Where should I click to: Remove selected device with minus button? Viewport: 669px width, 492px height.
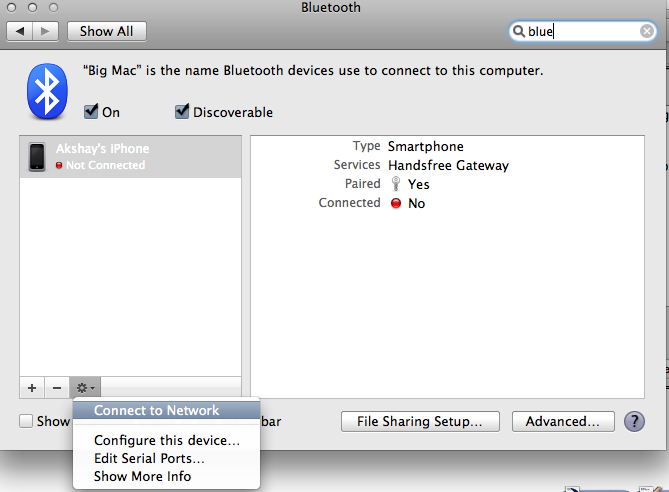[57, 388]
